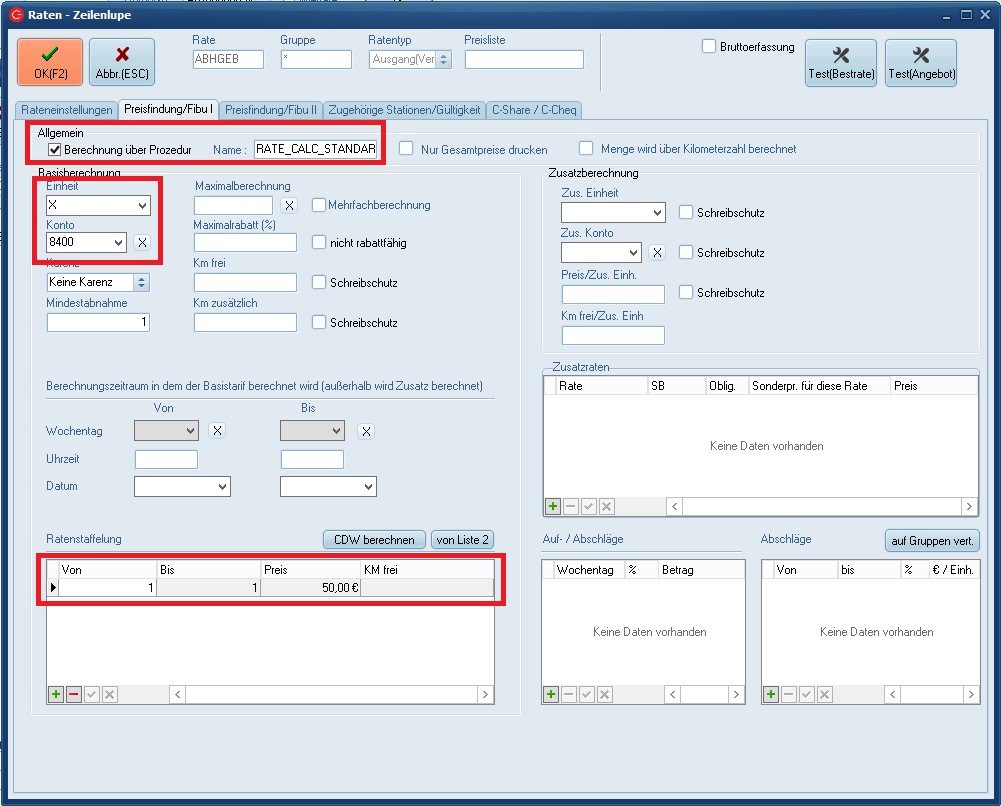Delete the Ratenstaffelung row with red minus
The height and width of the screenshot is (806, 1001).
tap(74, 694)
